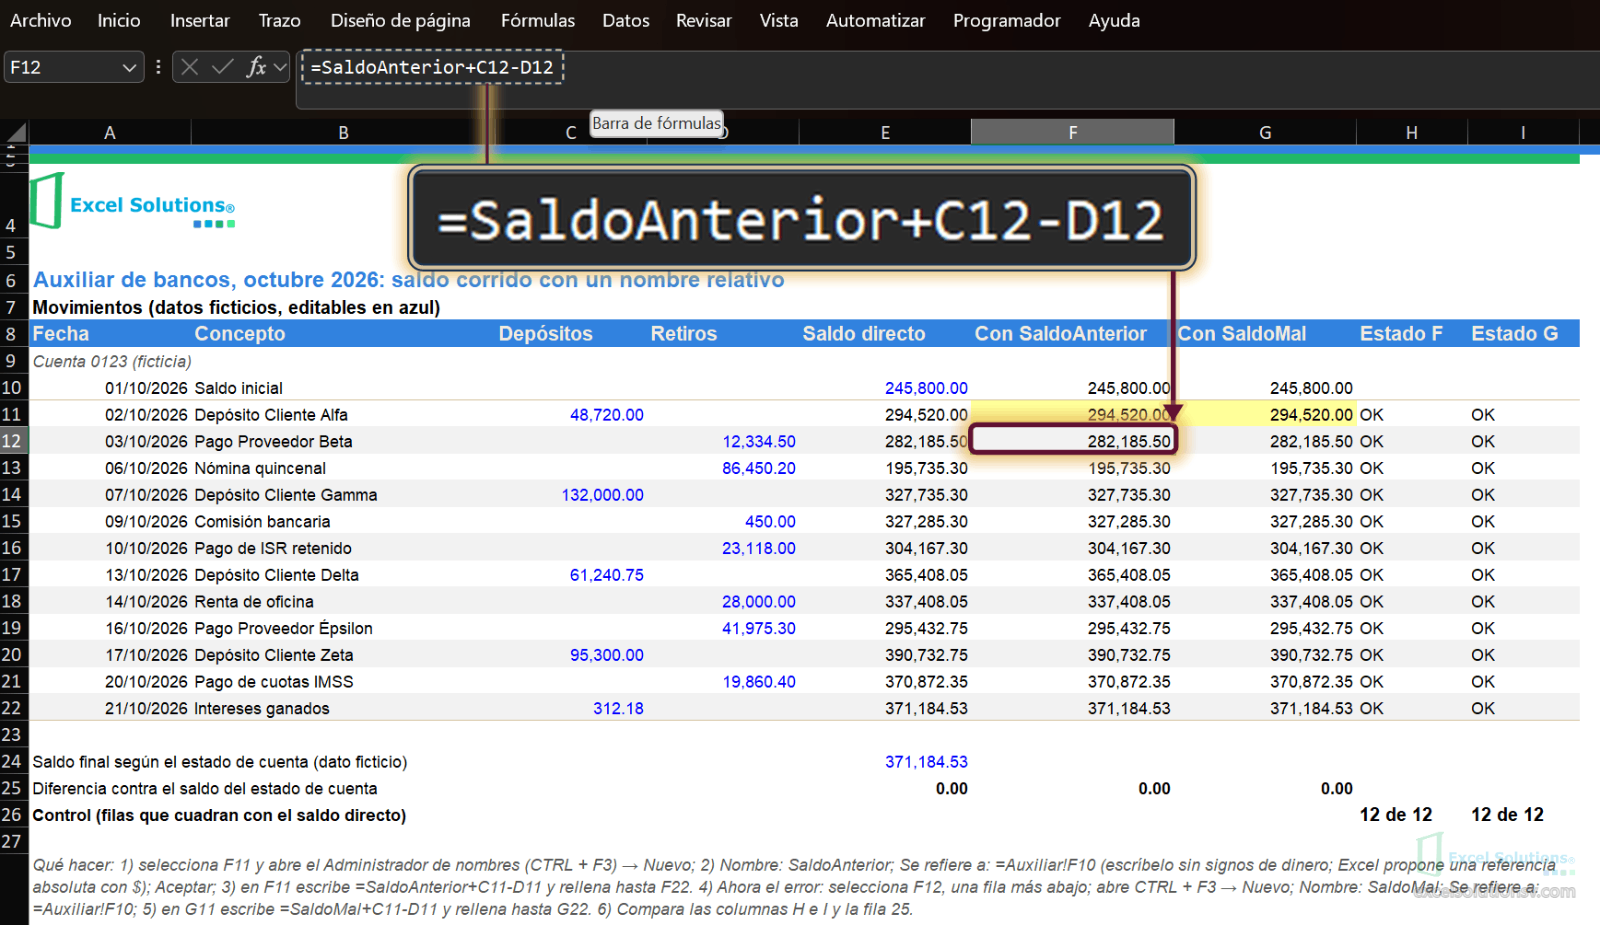1600x925 pixels.
Task: Expand the function list dropdown next to fx
Action: point(280,67)
